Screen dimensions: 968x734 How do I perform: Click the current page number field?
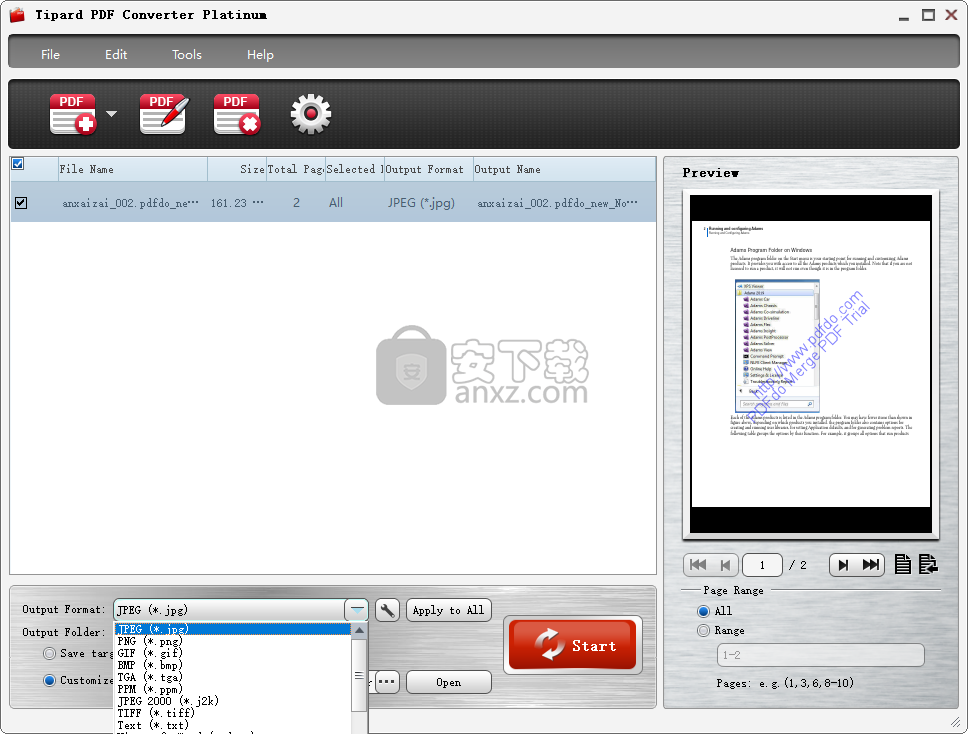point(762,565)
